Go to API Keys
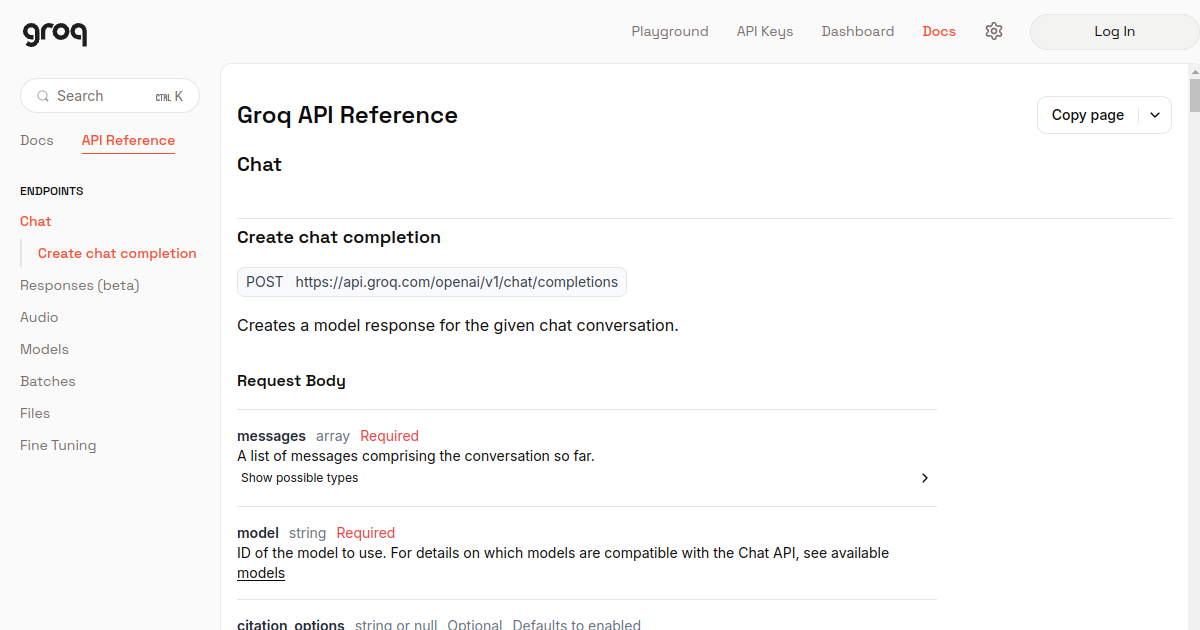This screenshot has height=630, width=1200. point(765,31)
